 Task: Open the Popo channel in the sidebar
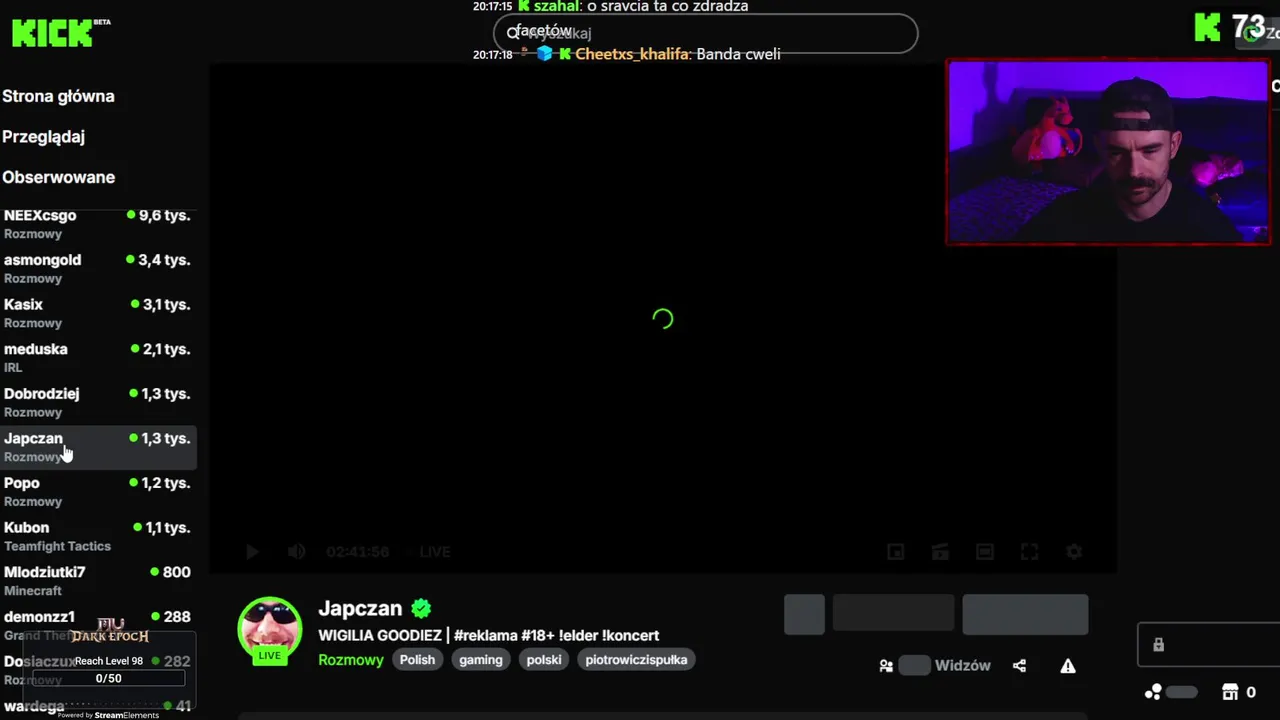[98, 491]
